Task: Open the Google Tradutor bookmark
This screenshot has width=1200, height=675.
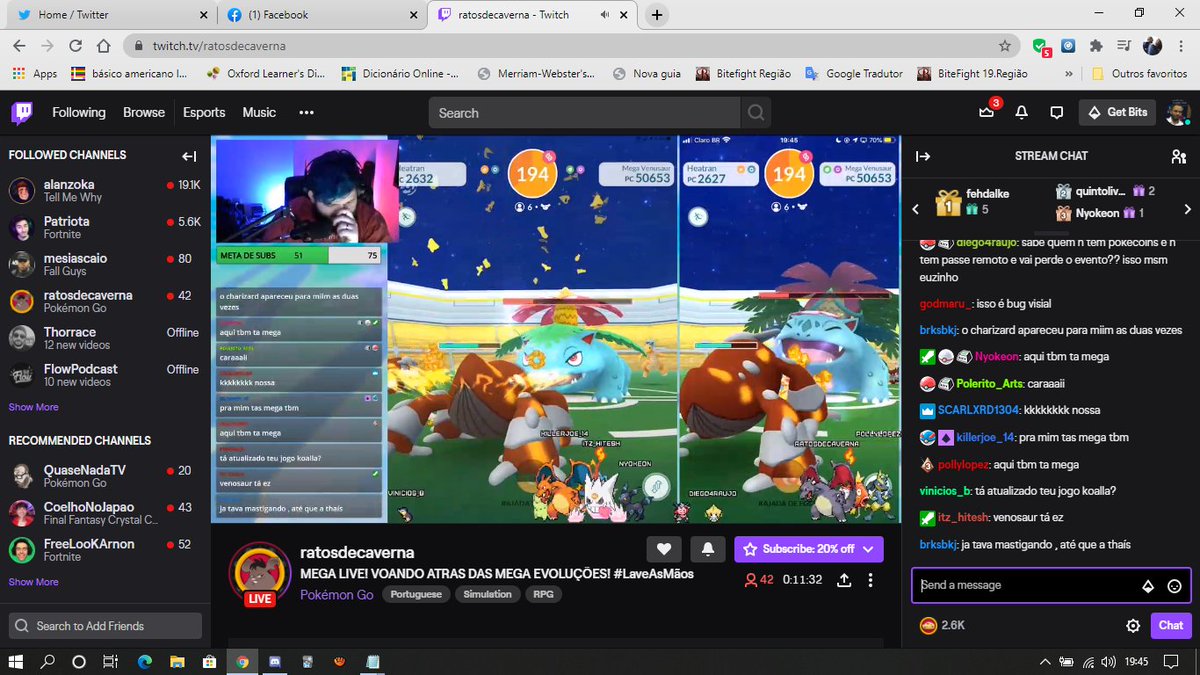Action: (854, 74)
